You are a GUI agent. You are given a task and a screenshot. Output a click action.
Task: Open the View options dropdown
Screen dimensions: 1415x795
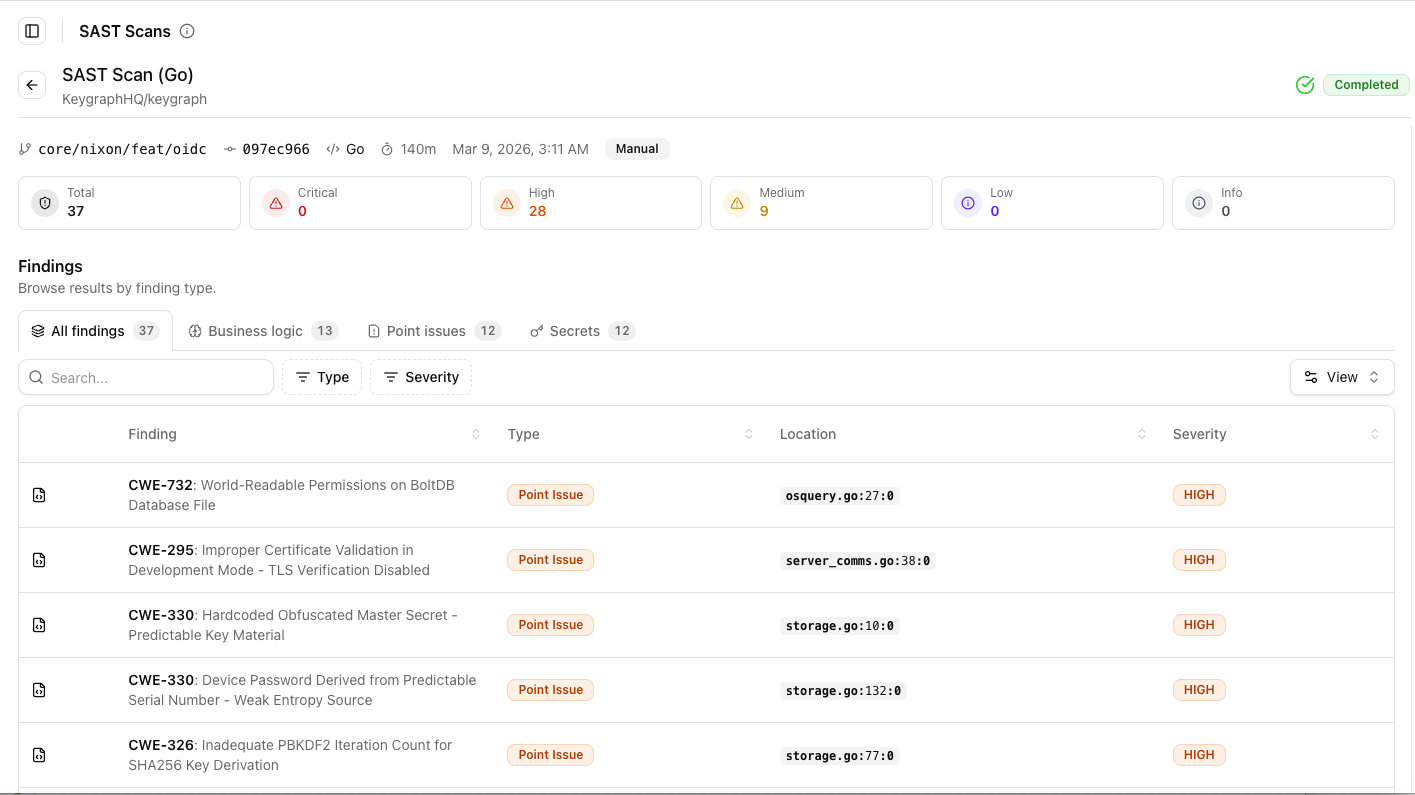(x=1342, y=377)
